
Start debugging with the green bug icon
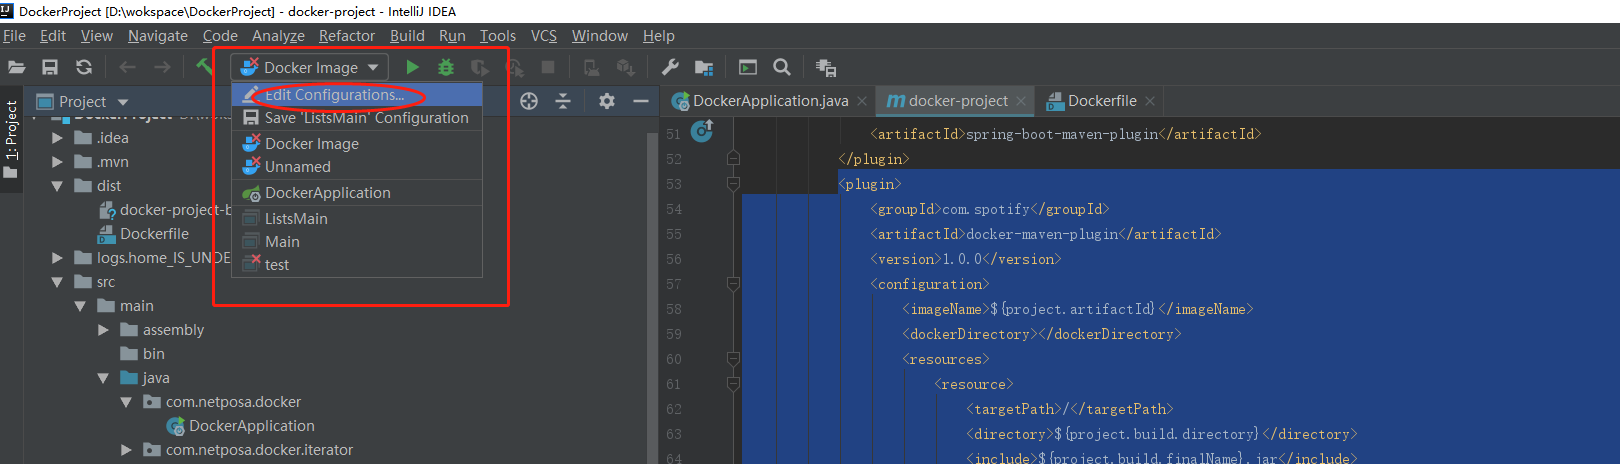click(x=446, y=67)
